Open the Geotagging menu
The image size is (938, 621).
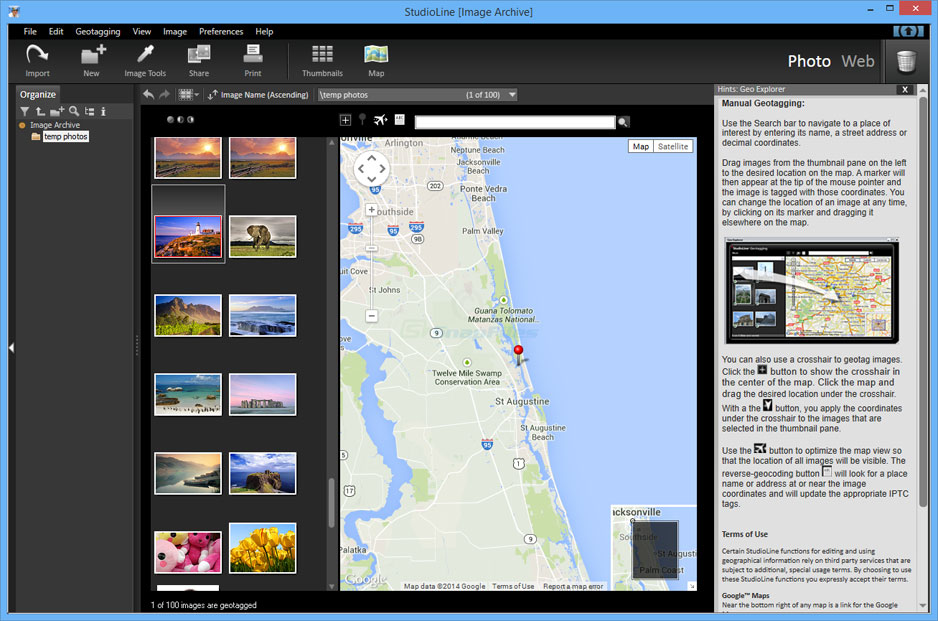pos(98,32)
